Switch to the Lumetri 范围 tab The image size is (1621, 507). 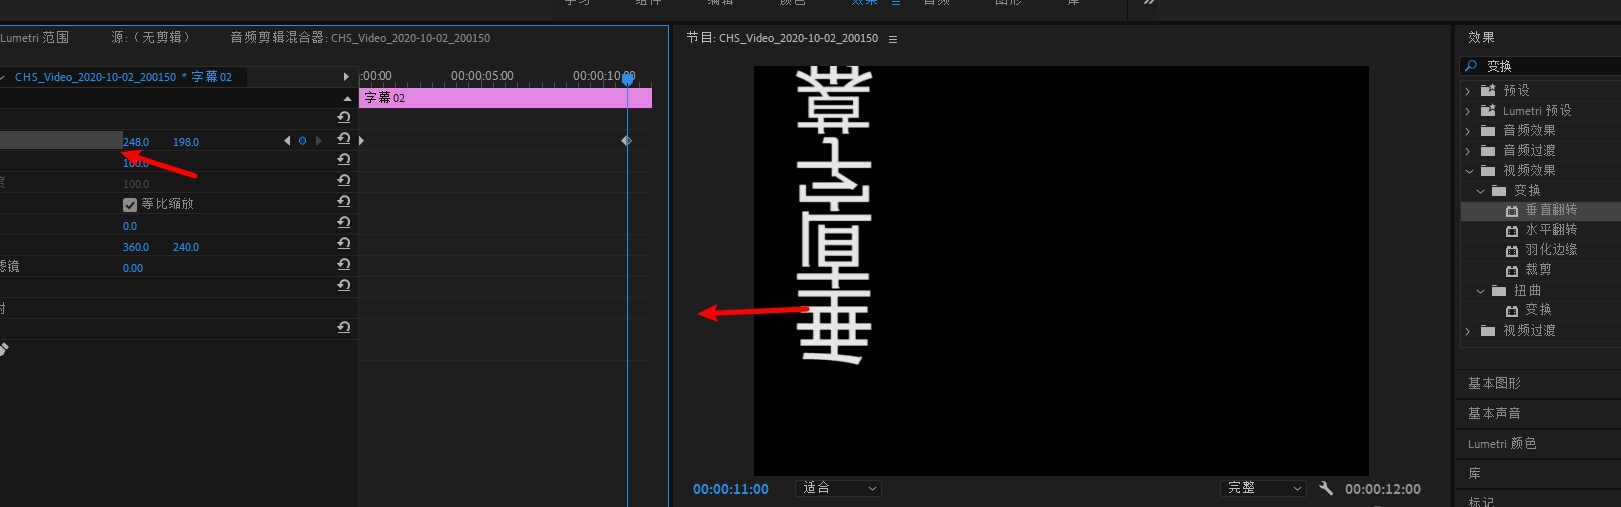pos(35,38)
